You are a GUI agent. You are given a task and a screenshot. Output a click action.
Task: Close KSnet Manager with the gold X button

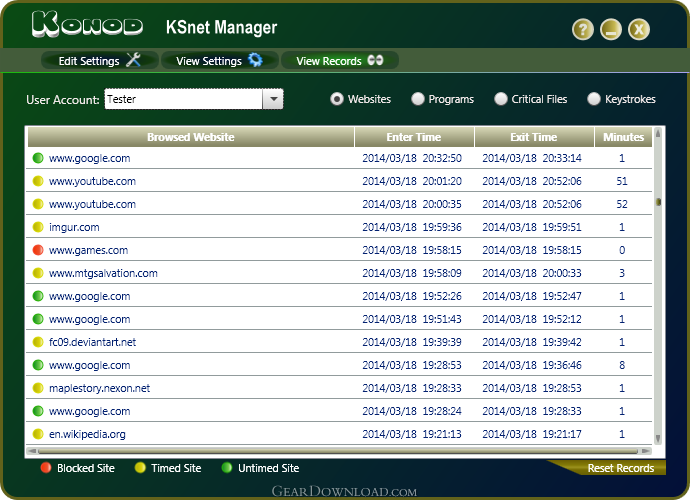[x=639, y=29]
